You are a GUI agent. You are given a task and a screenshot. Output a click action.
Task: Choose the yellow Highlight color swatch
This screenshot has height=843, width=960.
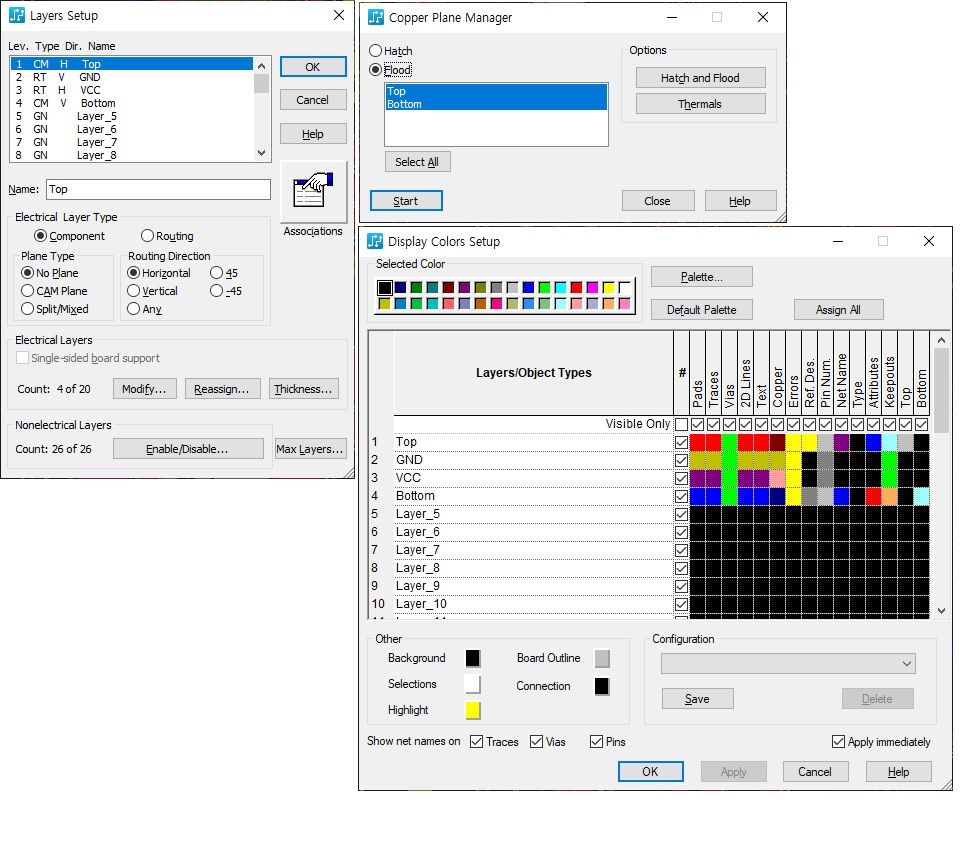[x=473, y=710]
